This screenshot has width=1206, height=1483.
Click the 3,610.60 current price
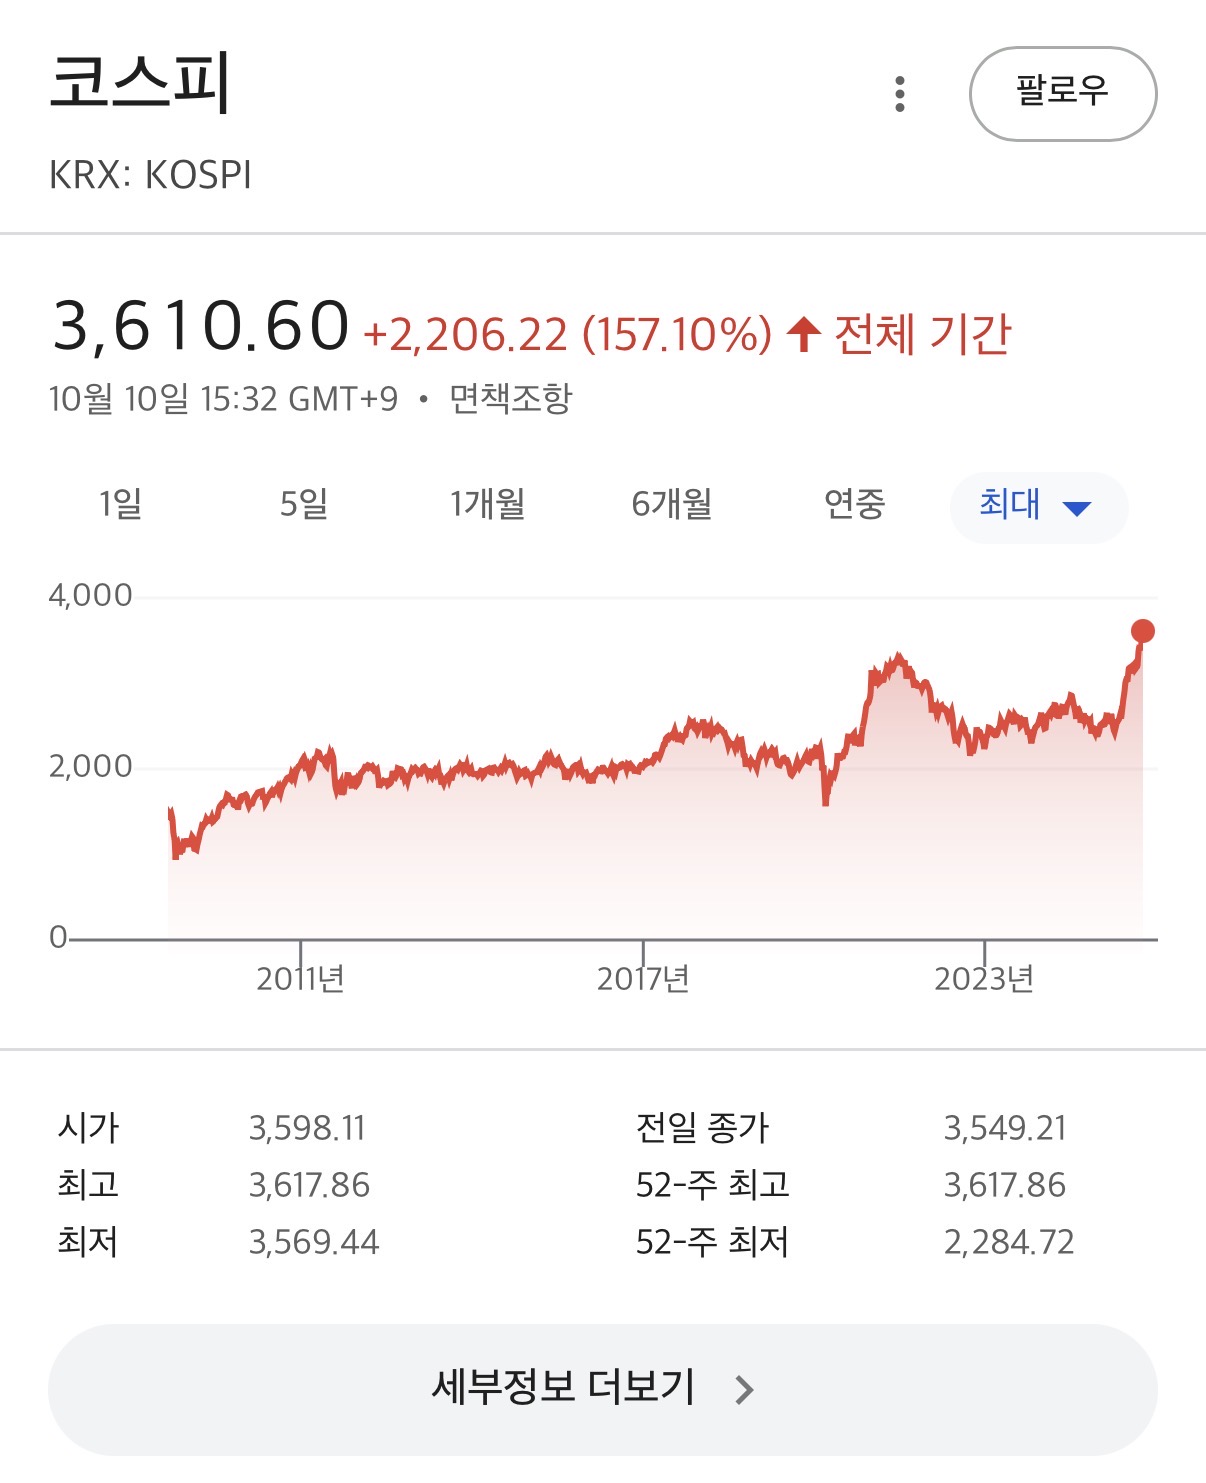(x=201, y=326)
